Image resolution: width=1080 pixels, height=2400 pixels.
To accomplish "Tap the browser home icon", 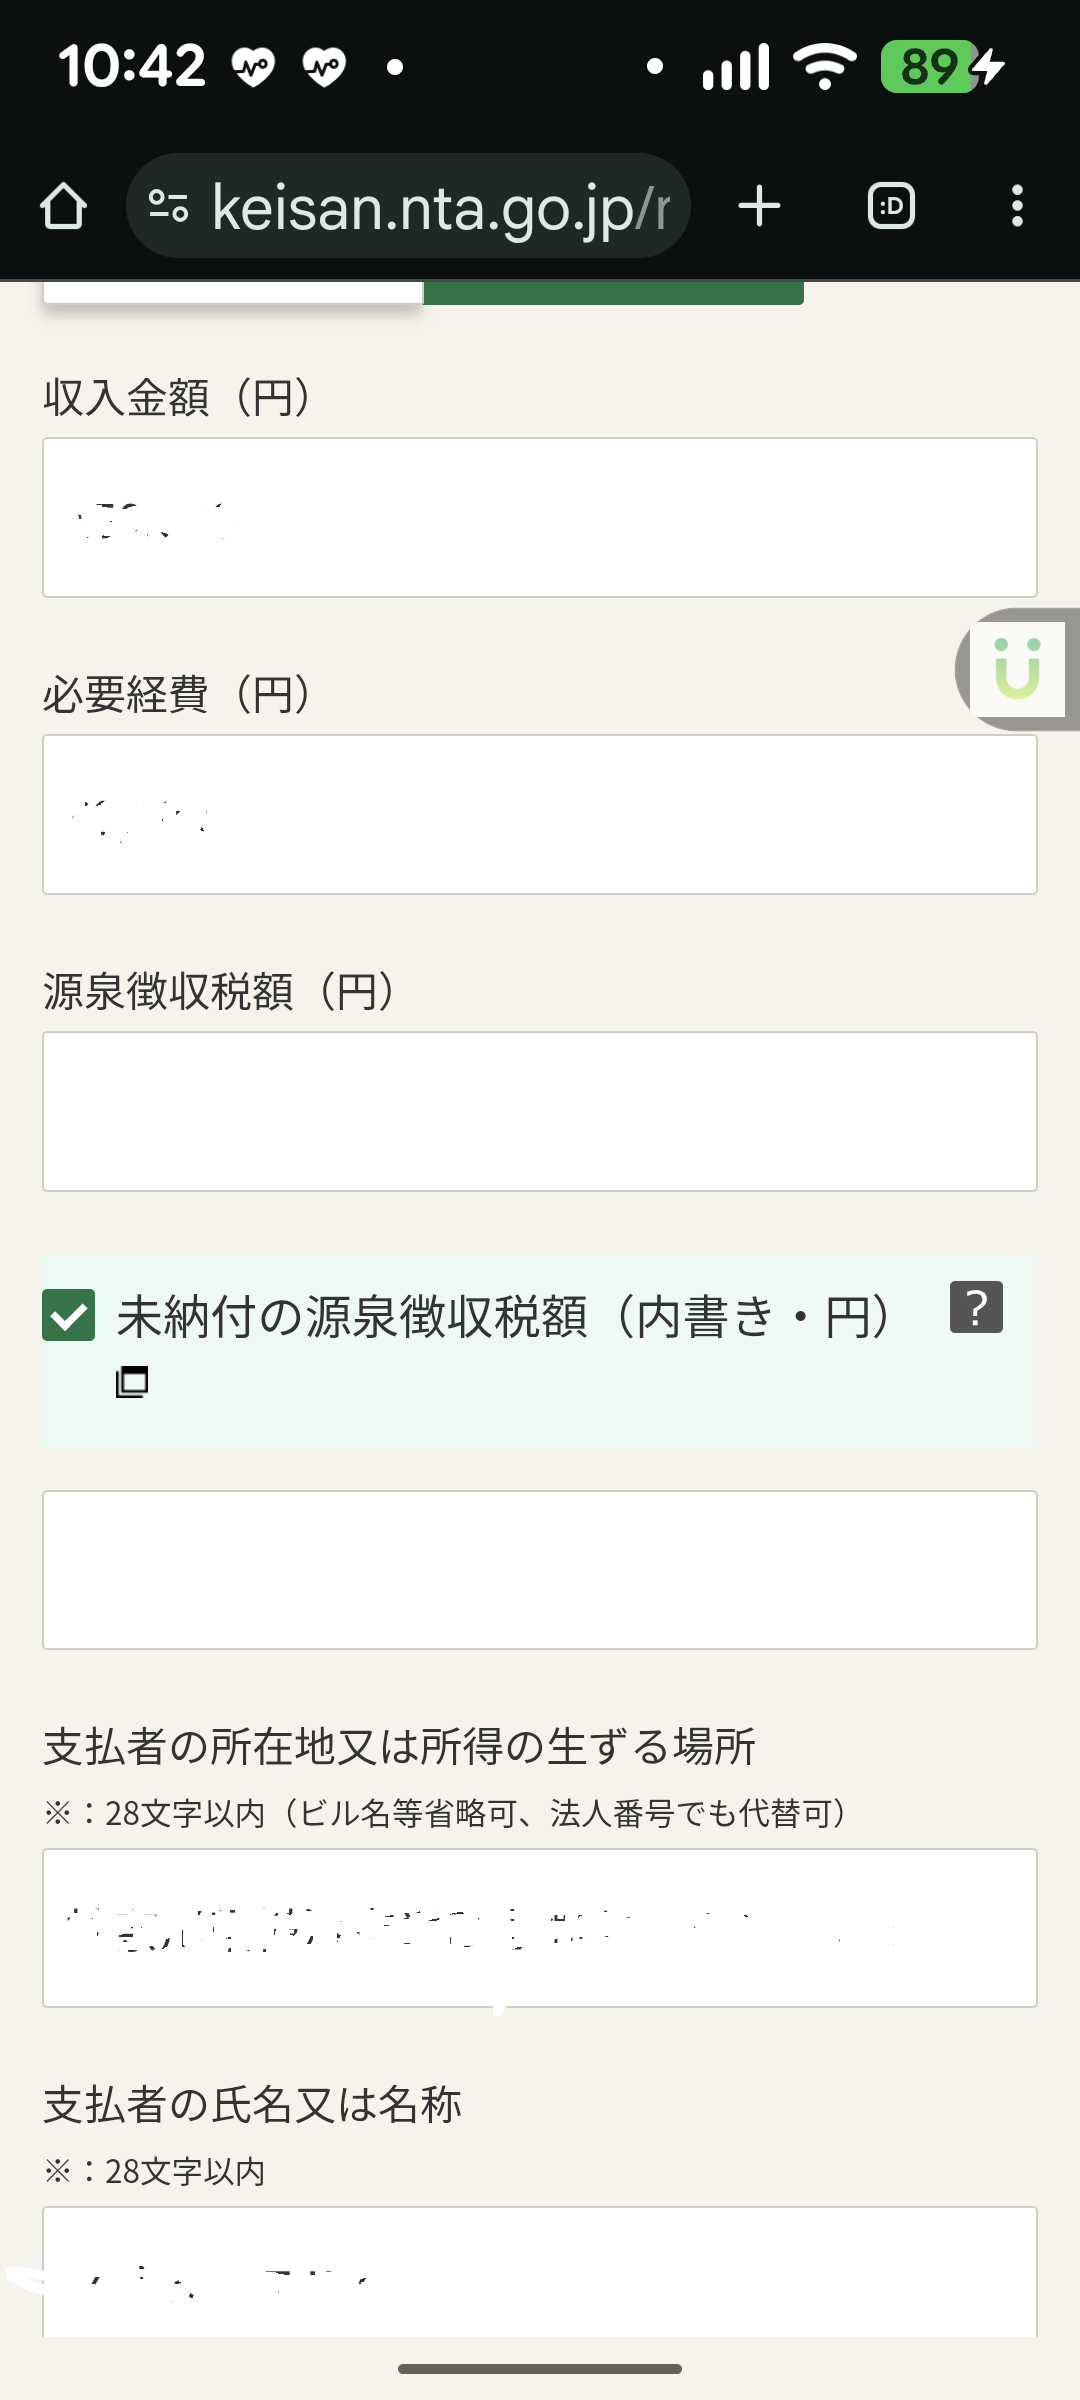I will click(x=64, y=207).
